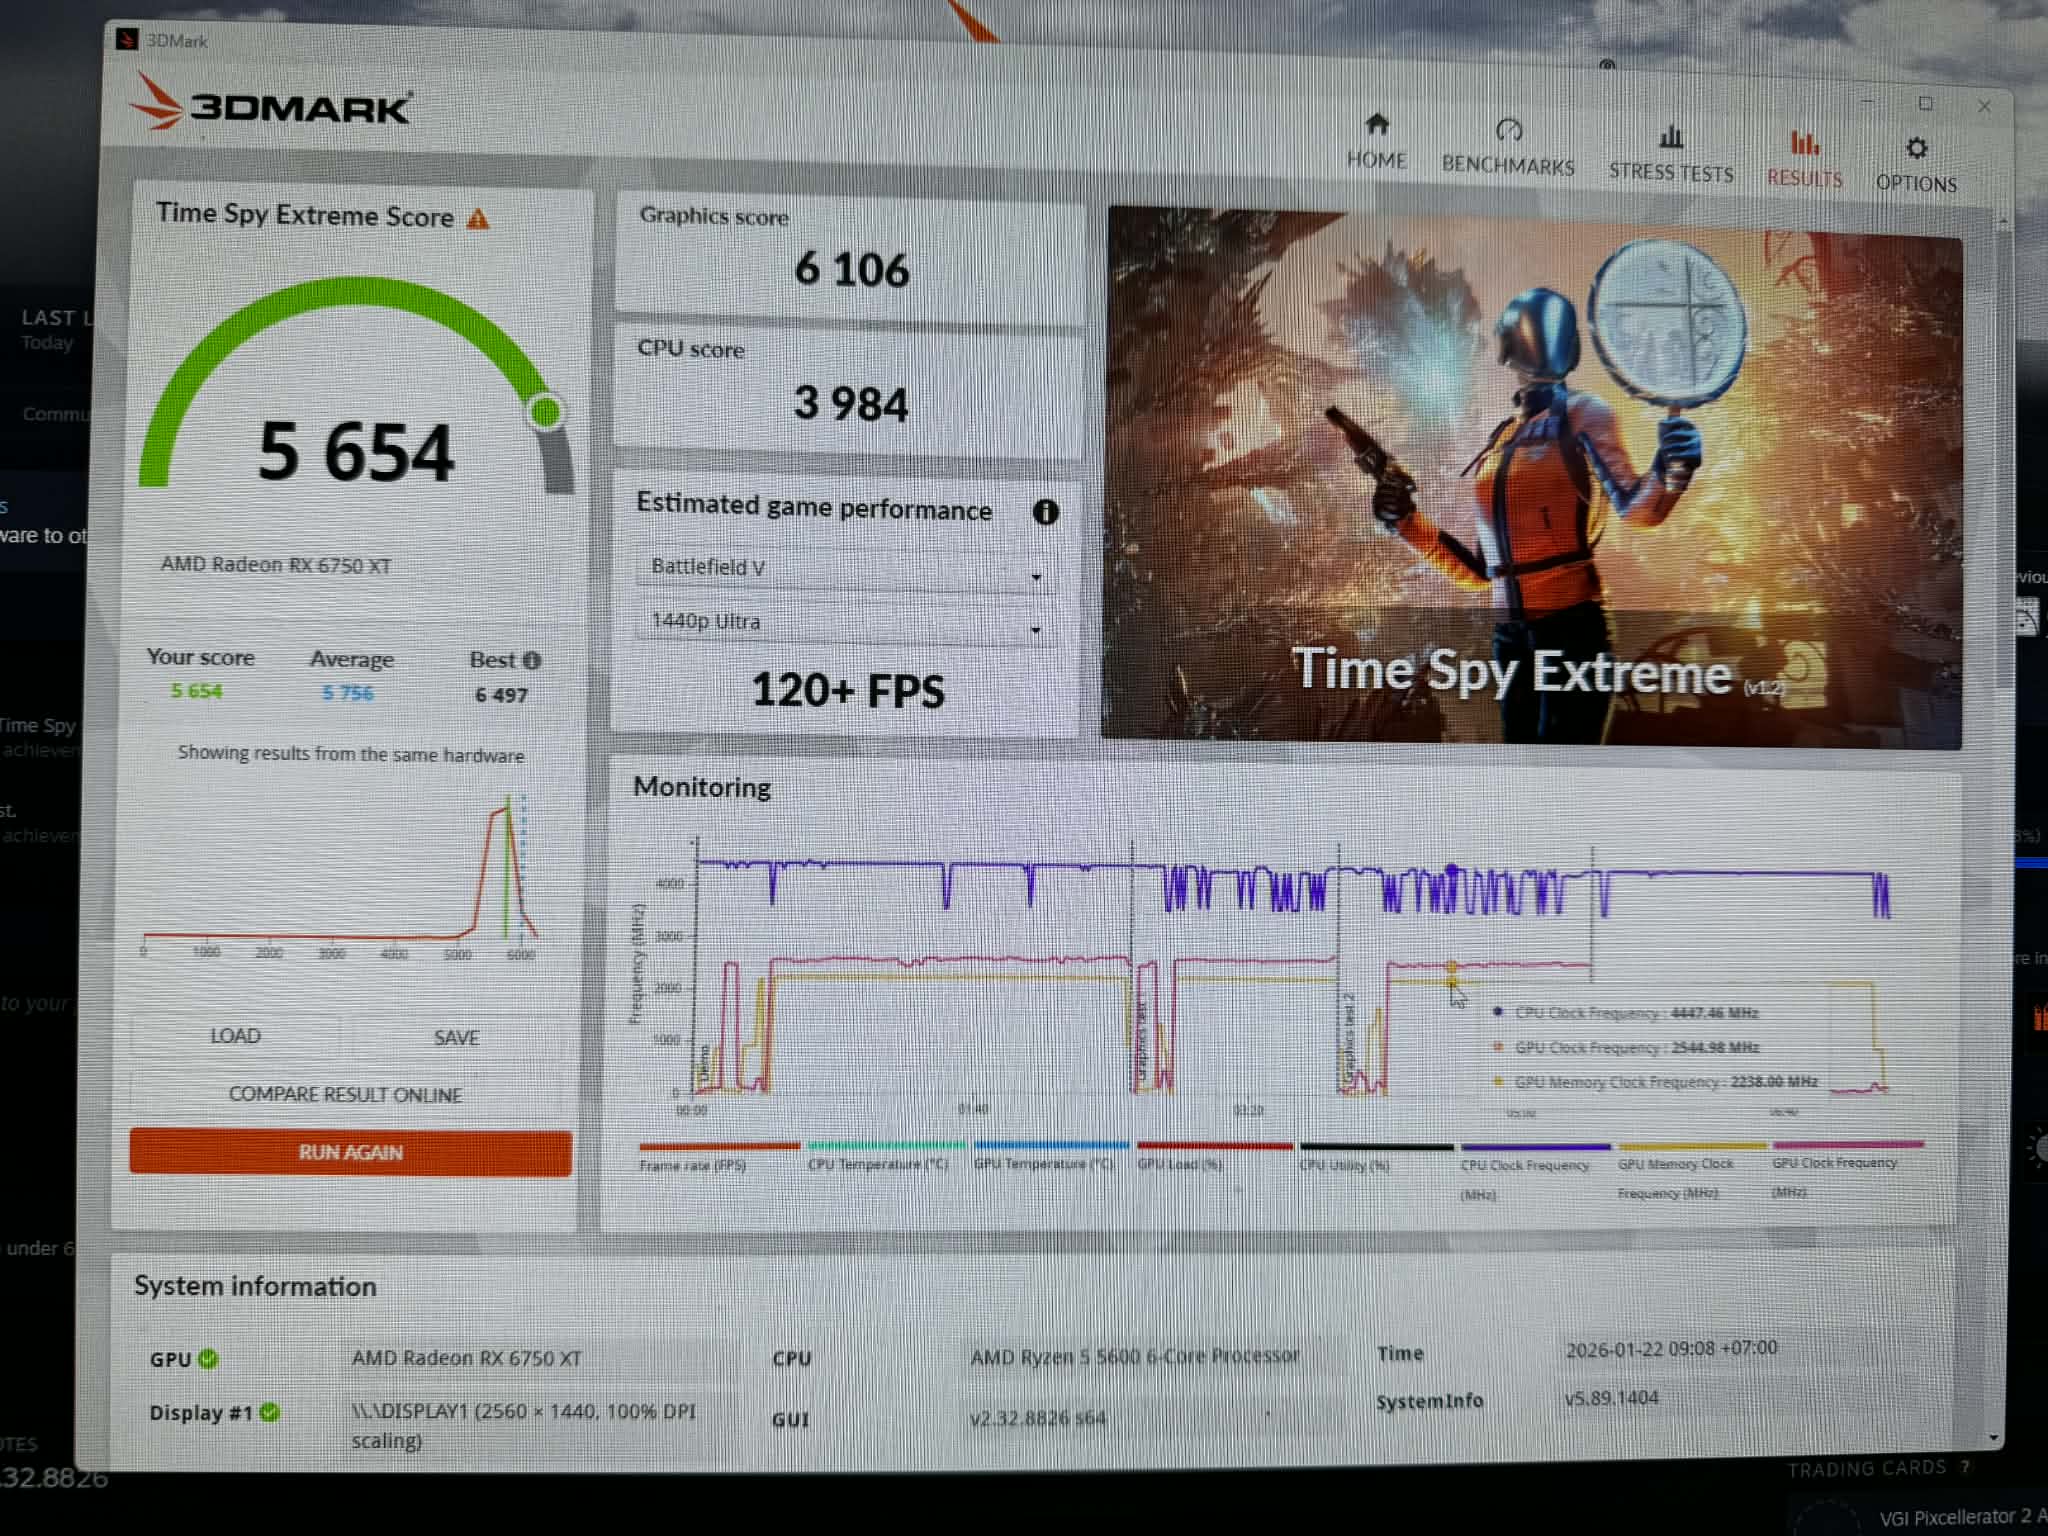
Task: Click the score warning triangle icon
Action: (479, 219)
